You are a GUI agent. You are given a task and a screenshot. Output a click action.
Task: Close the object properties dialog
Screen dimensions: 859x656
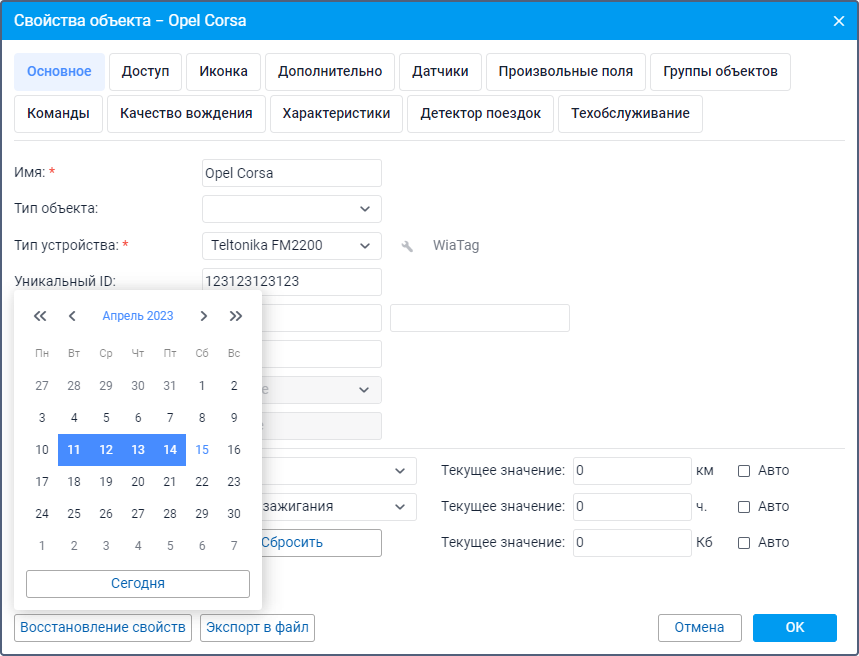[838, 20]
